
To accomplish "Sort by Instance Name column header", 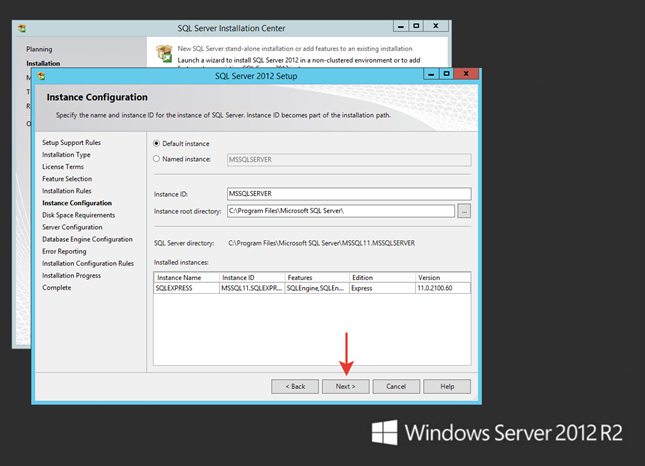I will tap(187, 278).
